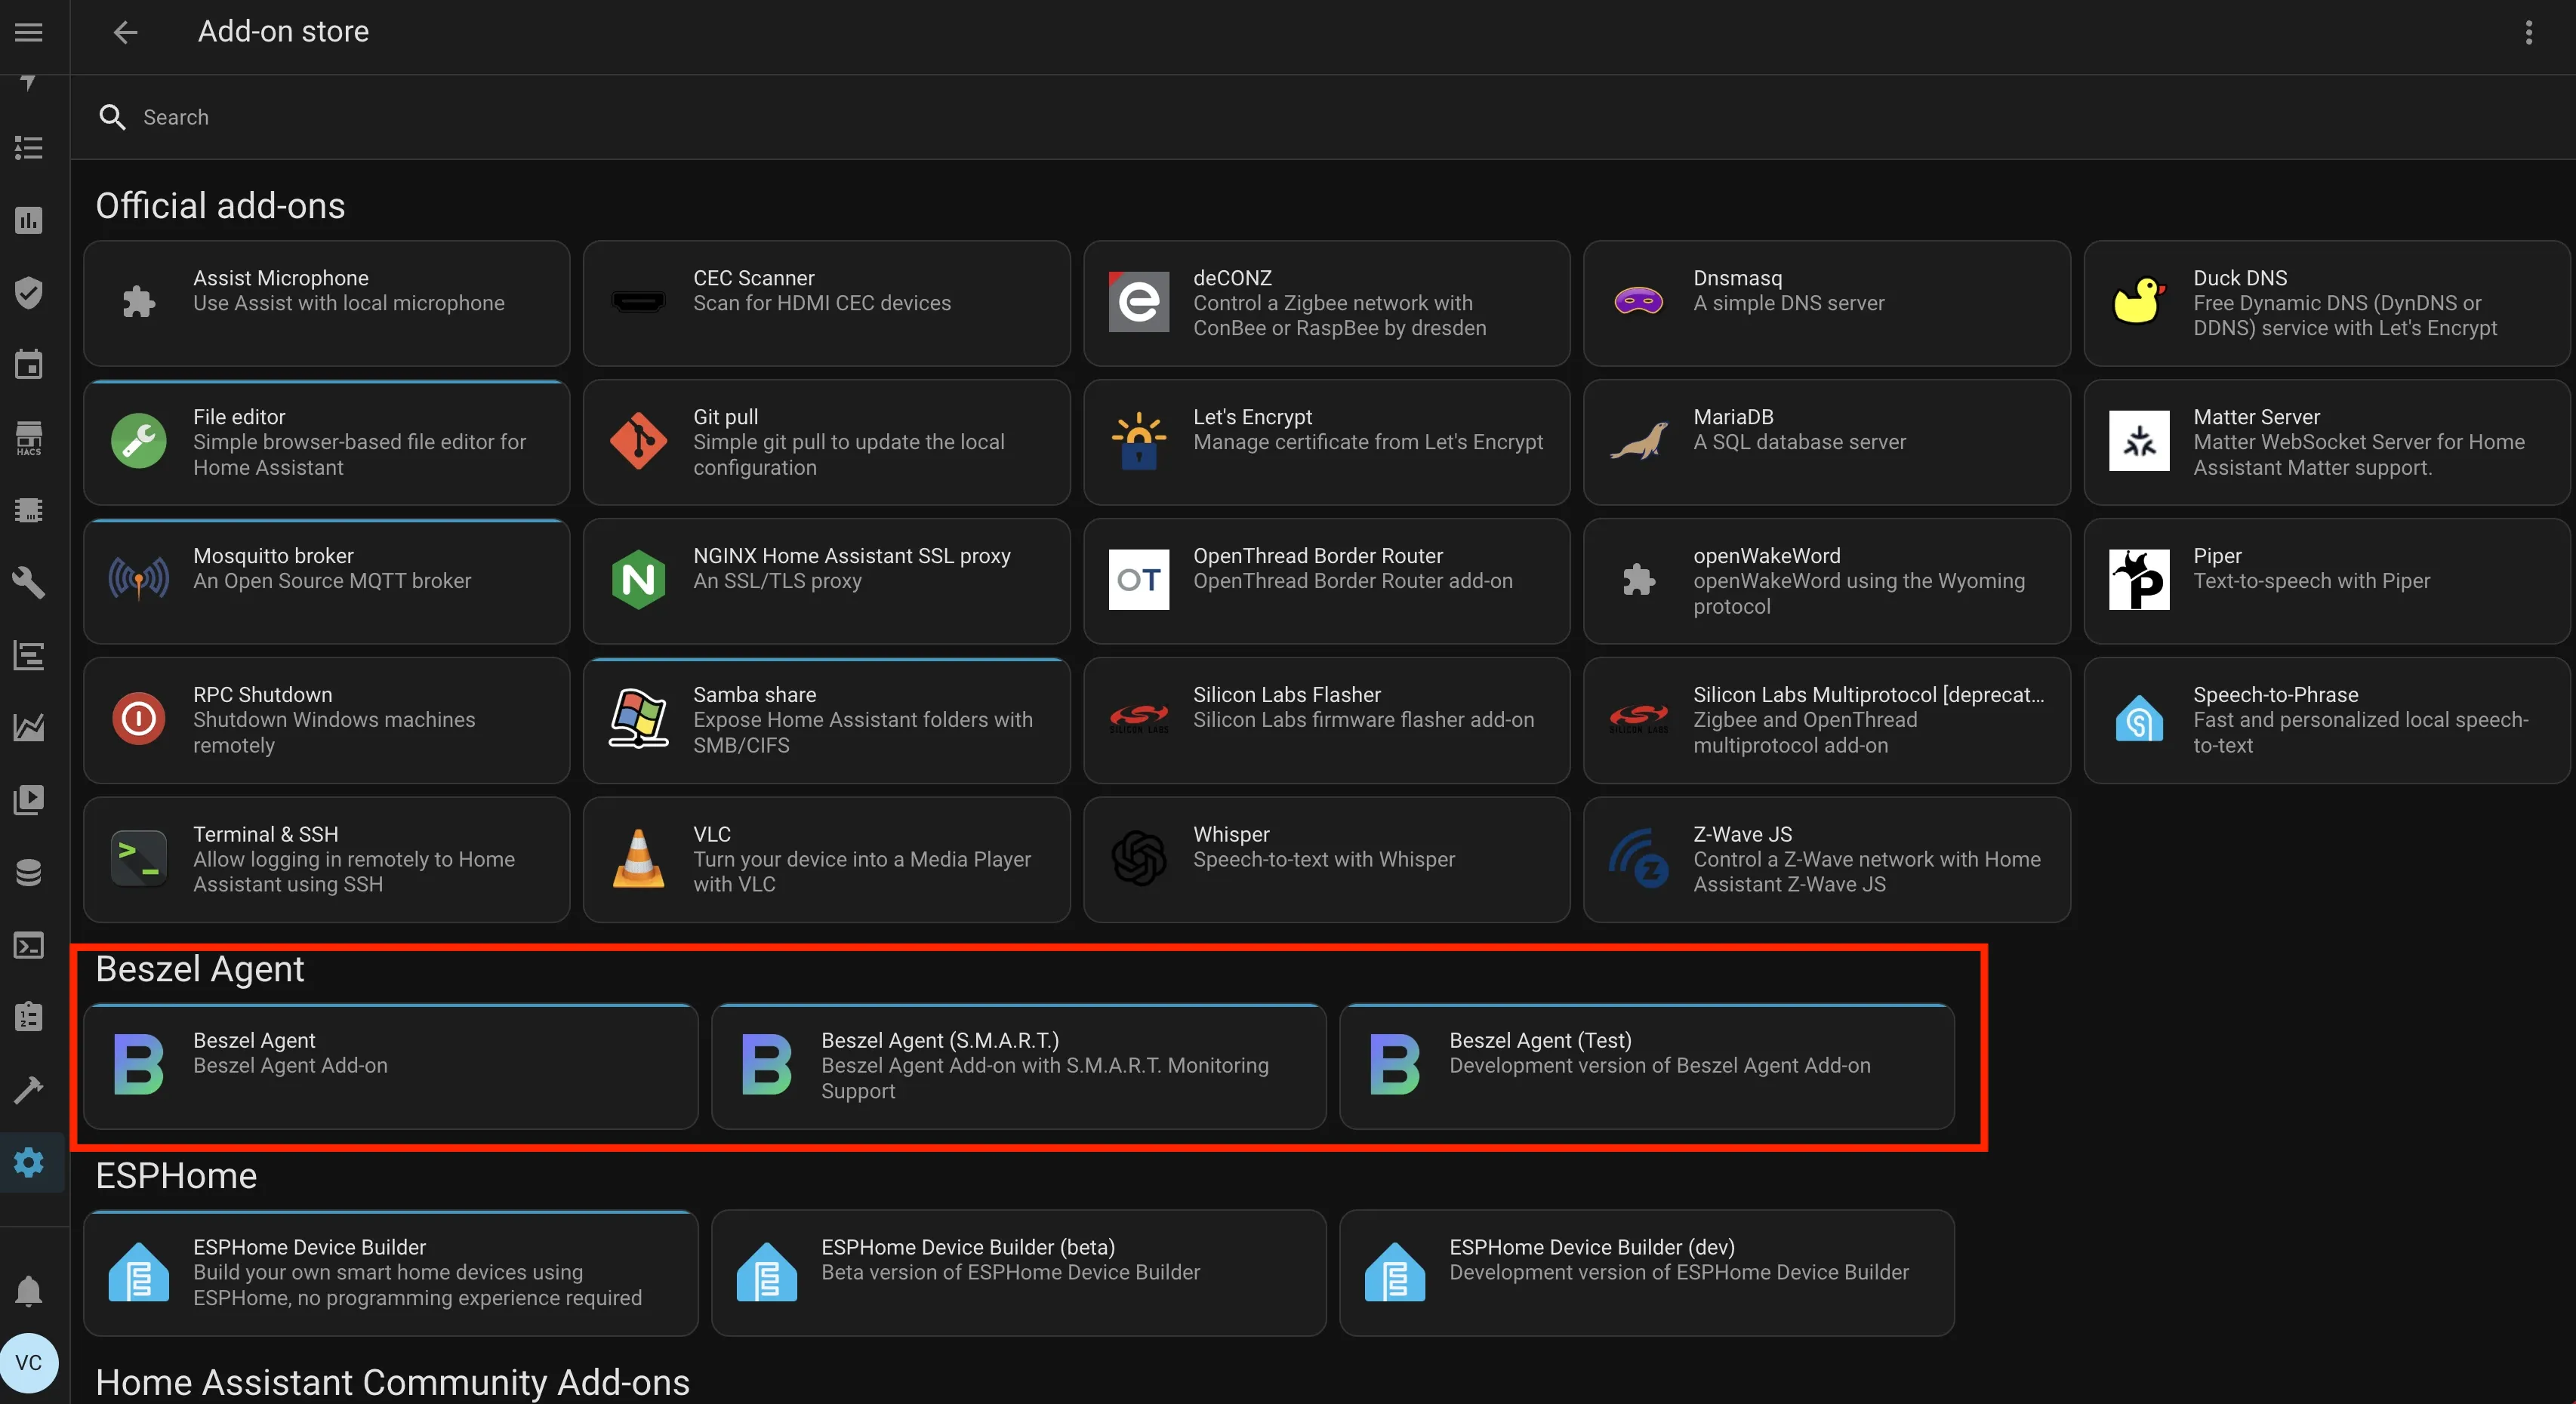Open the three-dot overflow menu

[2528, 32]
